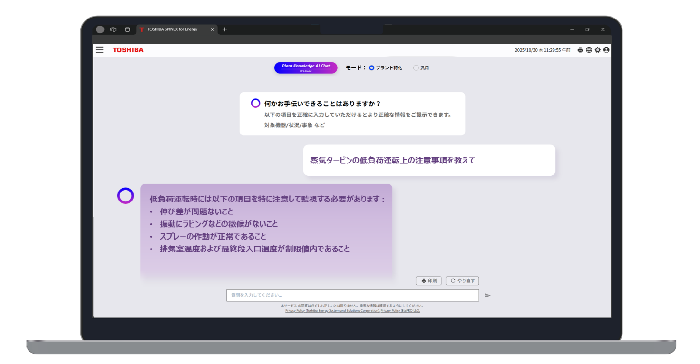Click the red TOSHIBA logo
The height and width of the screenshot is (364, 700).
pos(128,50)
